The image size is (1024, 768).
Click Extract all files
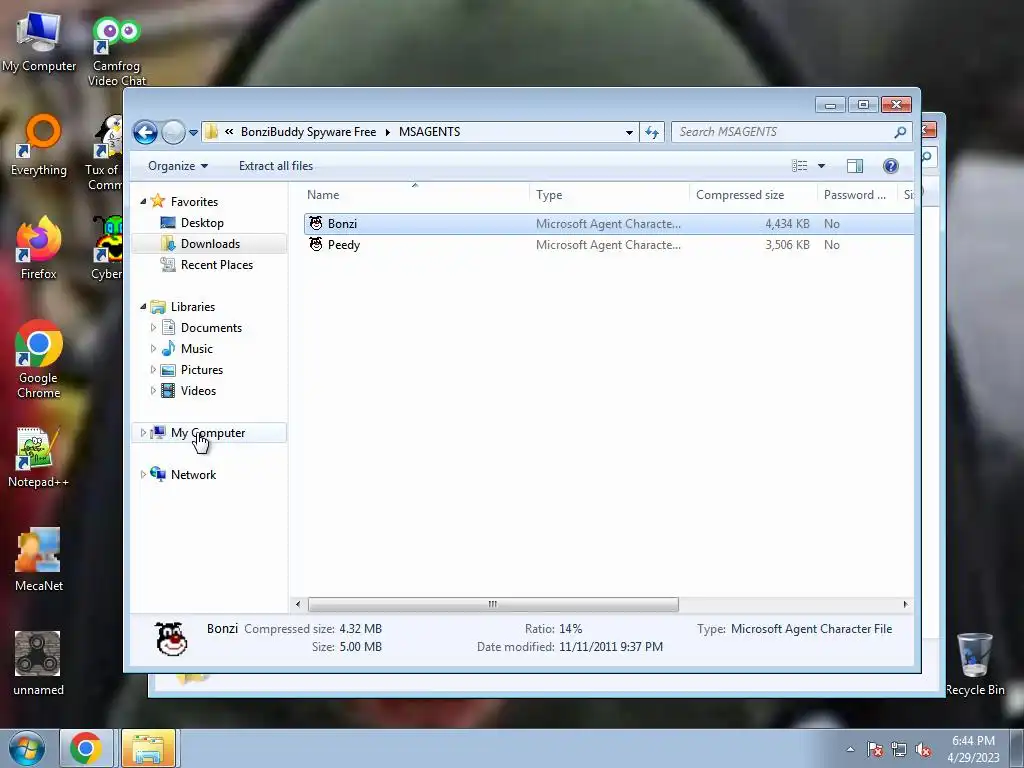point(276,166)
